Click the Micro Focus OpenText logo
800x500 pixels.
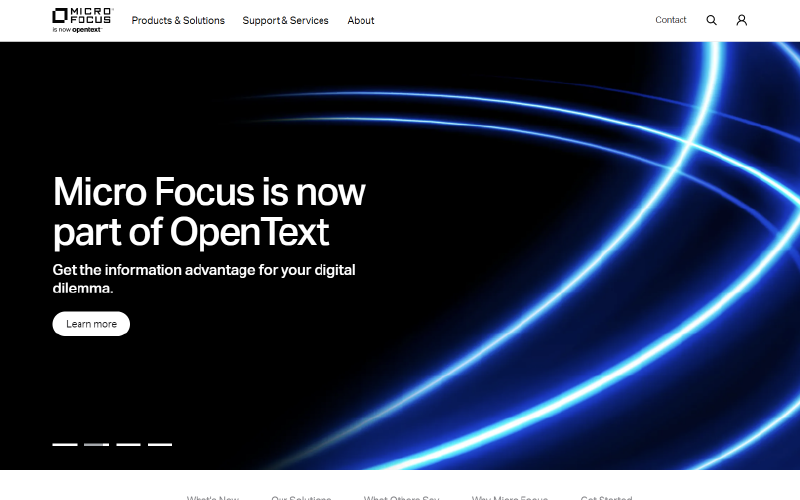83,20
